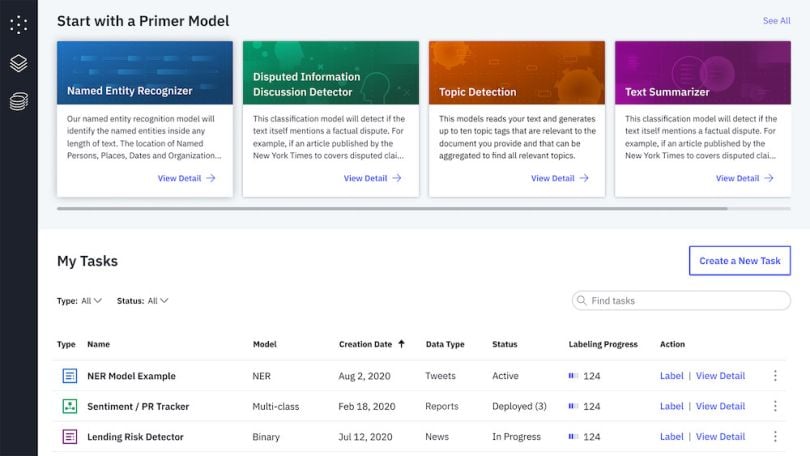Click NER Model Example document type icon

[x=70, y=375]
